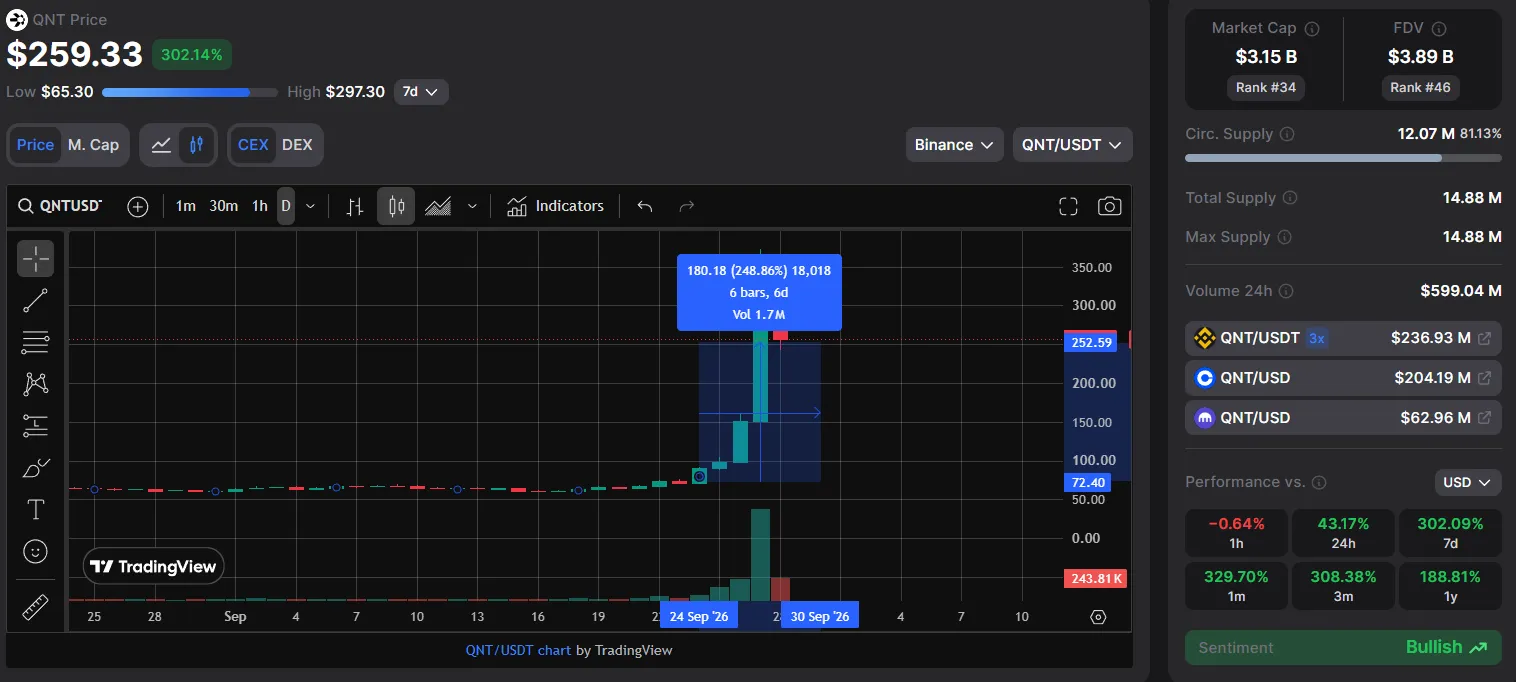Take a chart snapshot with camera icon
Image resolution: width=1516 pixels, height=682 pixels.
coord(1109,206)
